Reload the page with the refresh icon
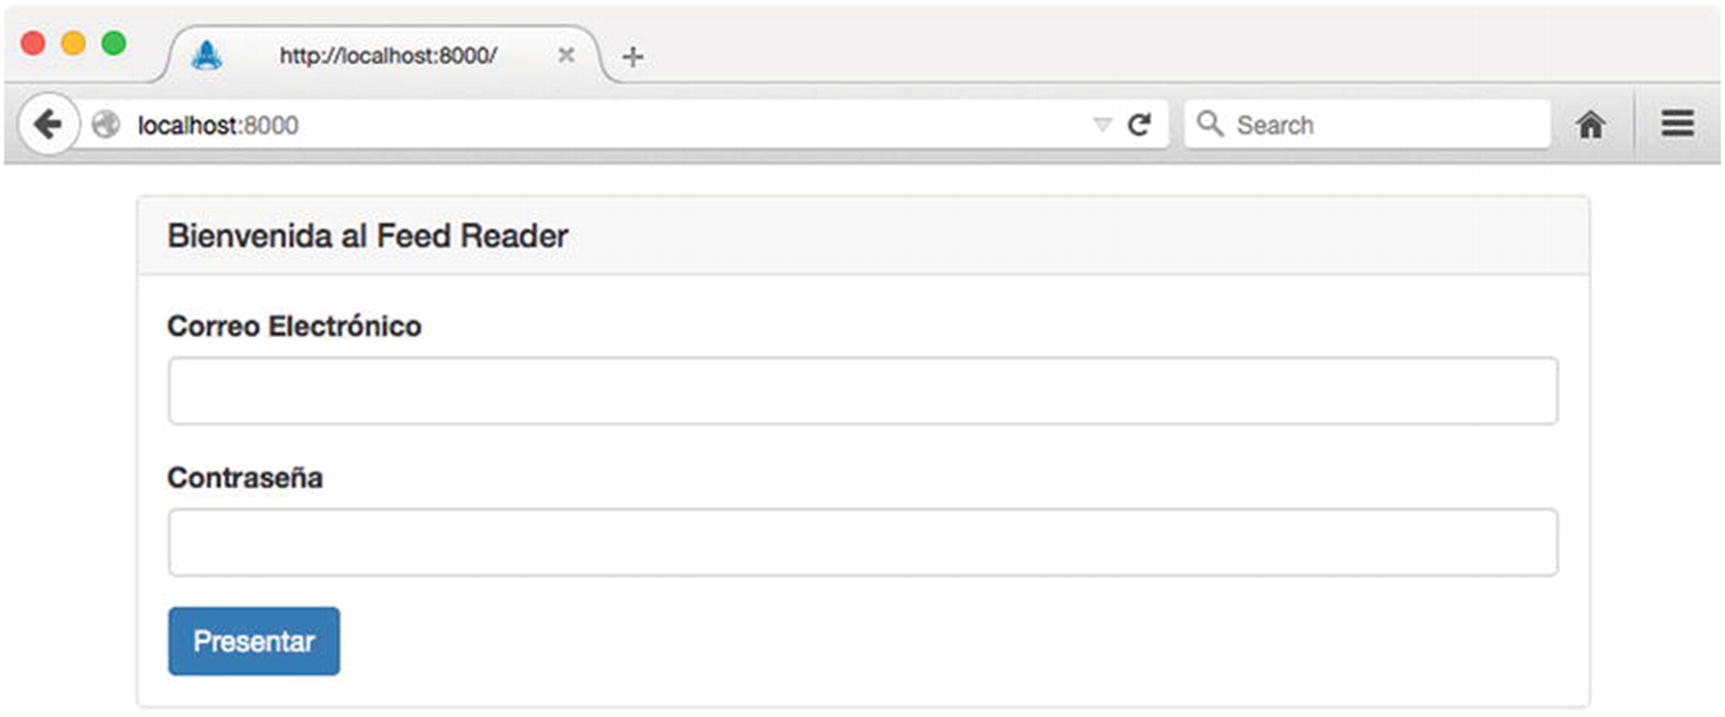 click(x=1139, y=125)
